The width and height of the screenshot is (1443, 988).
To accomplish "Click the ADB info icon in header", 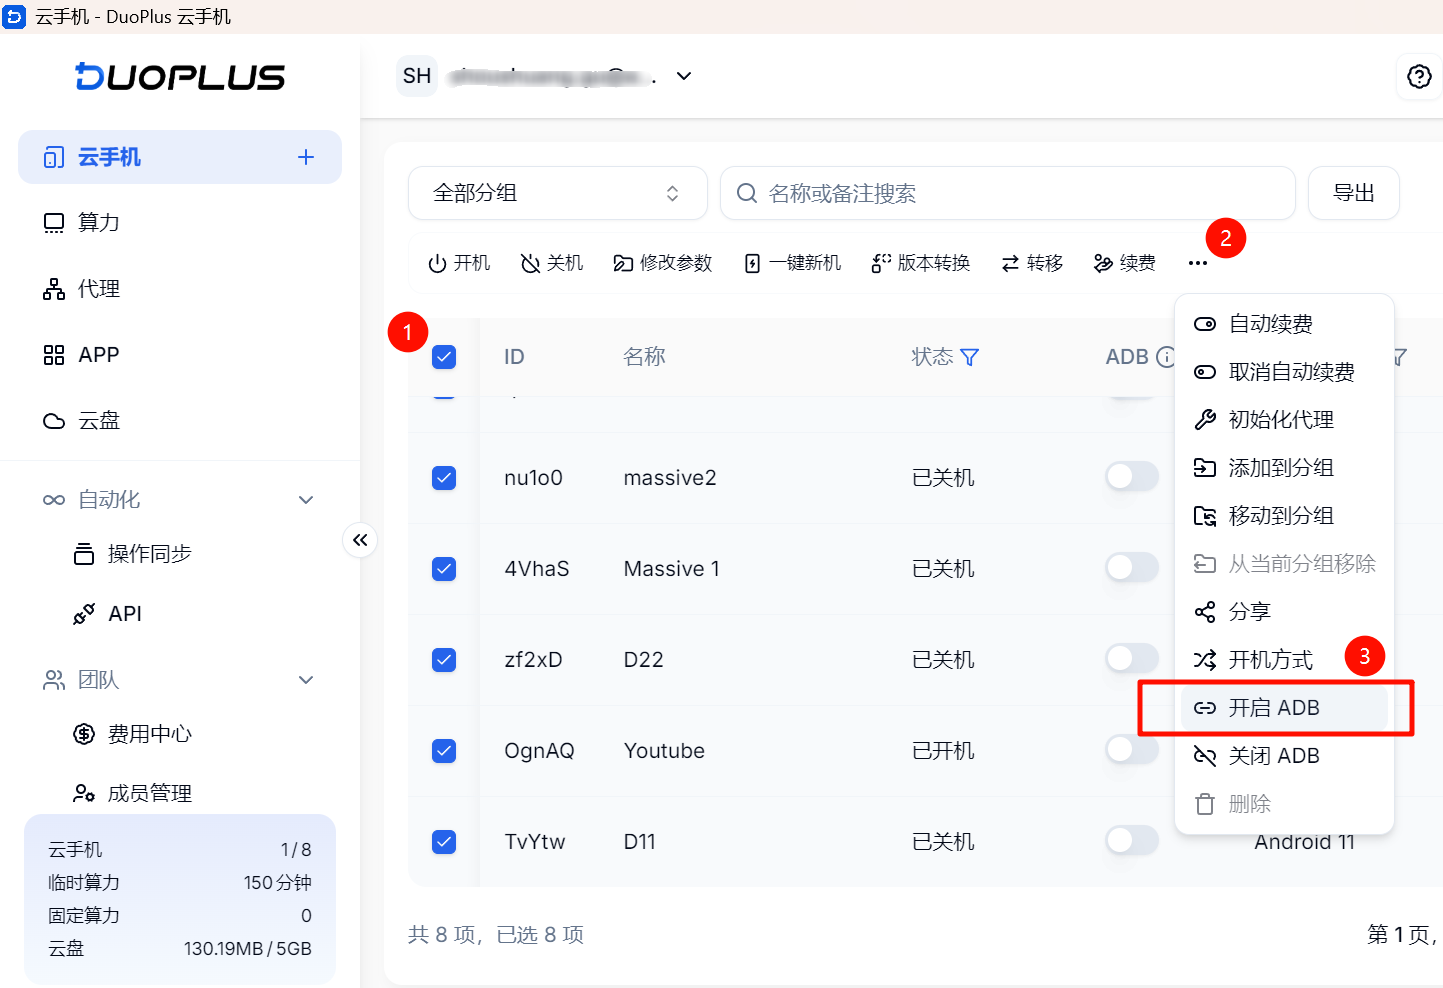I will pyautogui.click(x=1165, y=357).
